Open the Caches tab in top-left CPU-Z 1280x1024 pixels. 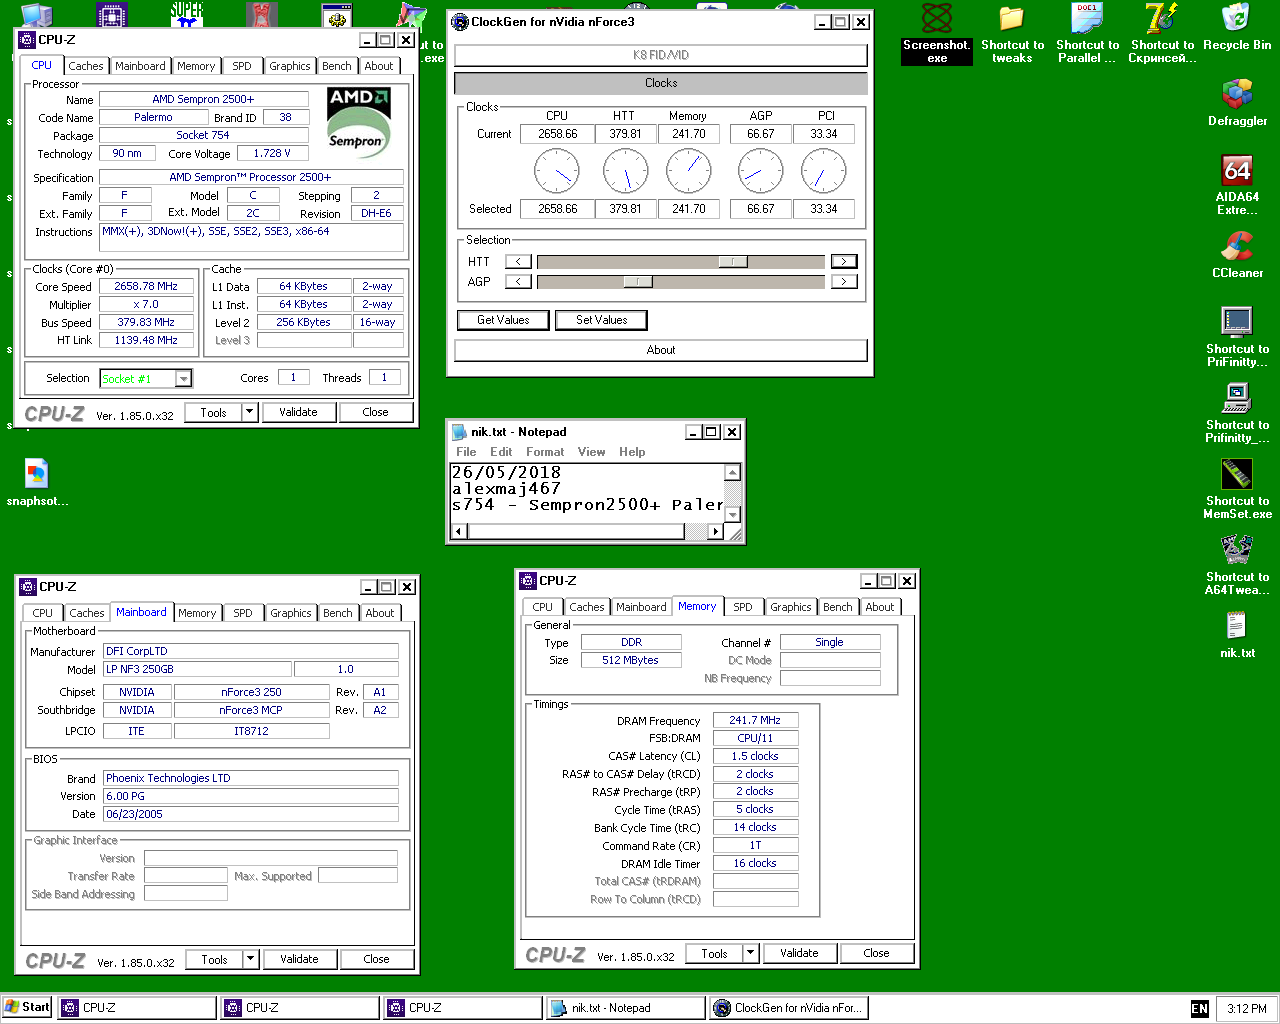tap(86, 66)
